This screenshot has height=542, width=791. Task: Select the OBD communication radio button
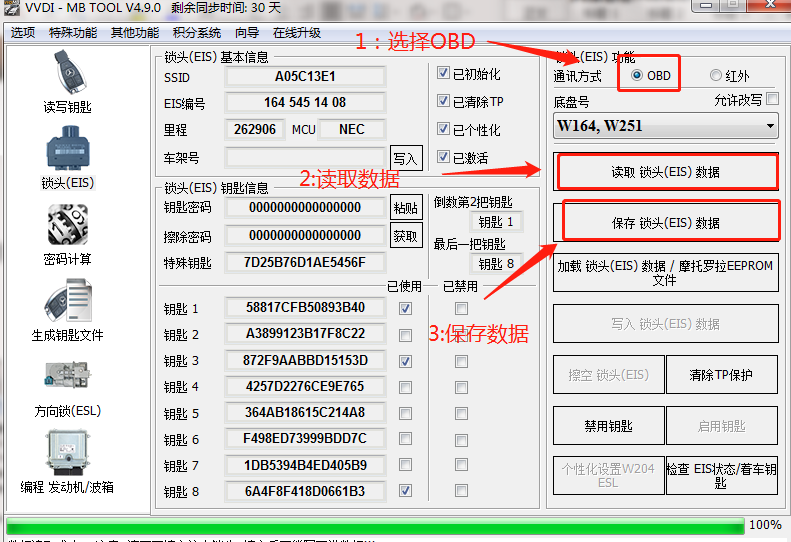coord(637,76)
